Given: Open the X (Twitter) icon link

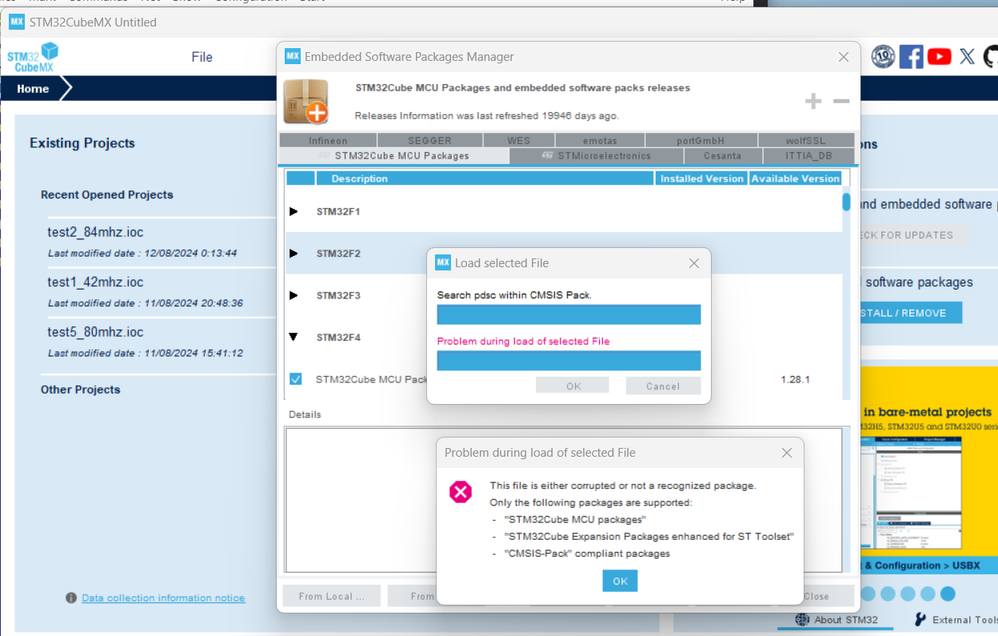Looking at the screenshot, I should coord(967,57).
